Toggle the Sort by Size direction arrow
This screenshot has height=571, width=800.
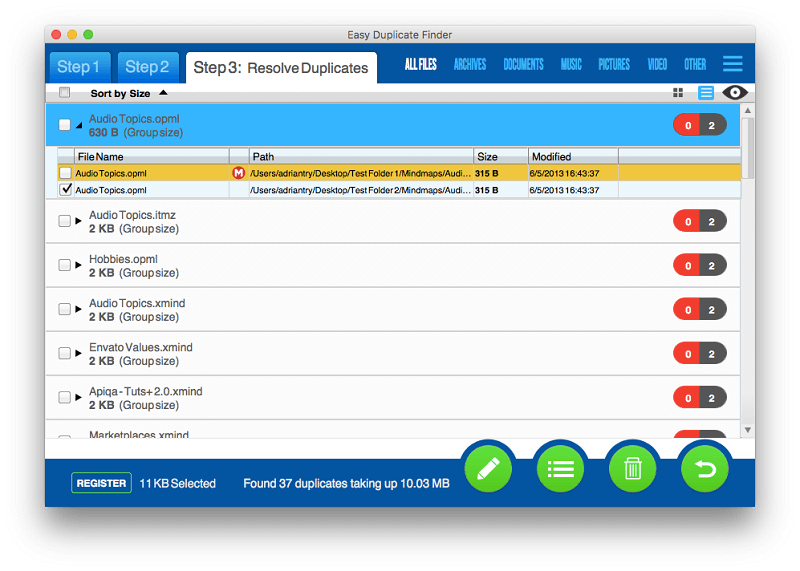coord(163,93)
